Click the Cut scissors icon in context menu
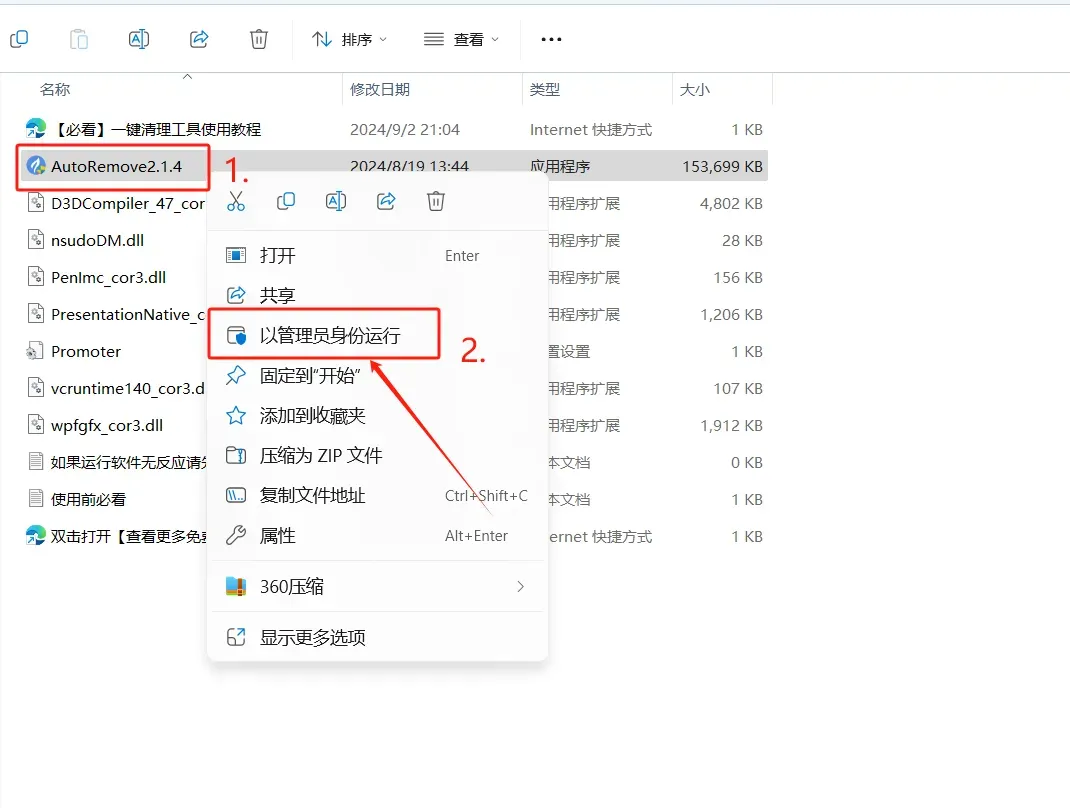The width and height of the screenshot is (1070, 808). pyautogui.click(x=236, y=201)
